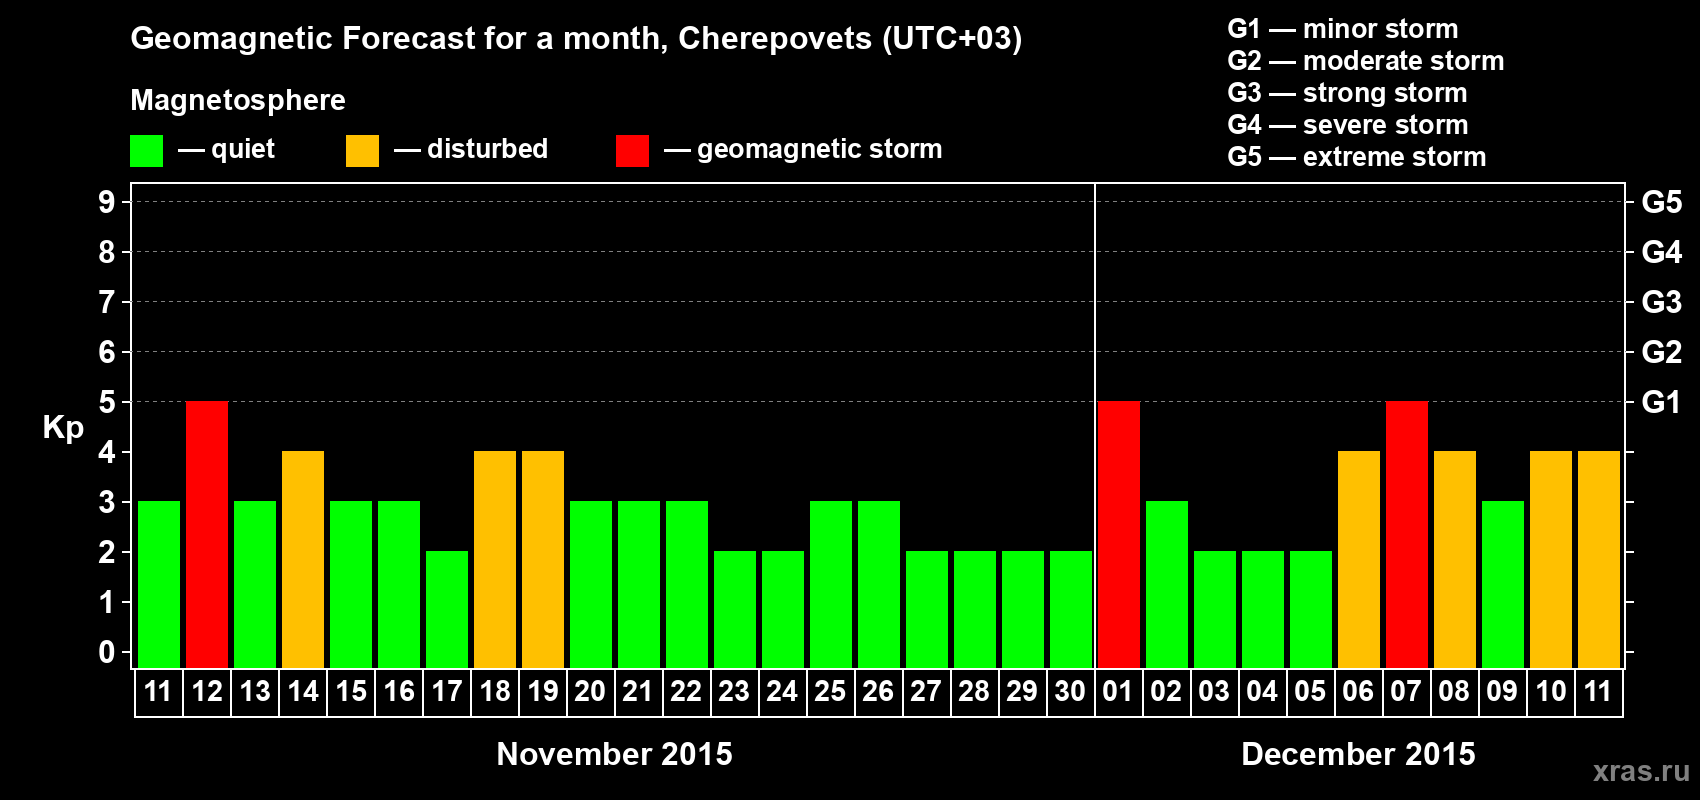Viewport: 1700px width, 800px height.
Task: Click the 'Magnetosphere' heading
Action: (238, 100)
